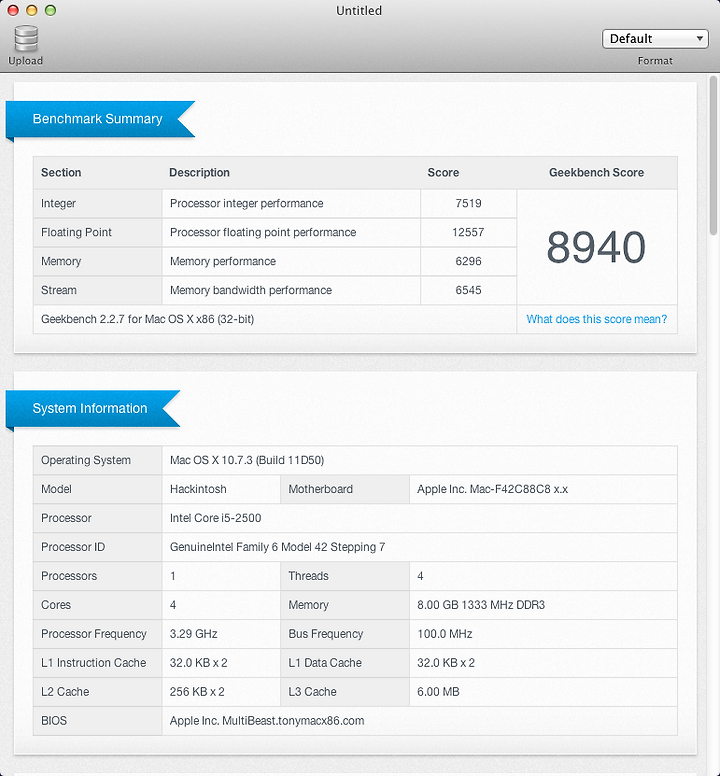Click the Memory score 6296
This screenshot has width=720, height=776.
pyautogui.click(x=468, y=261)
